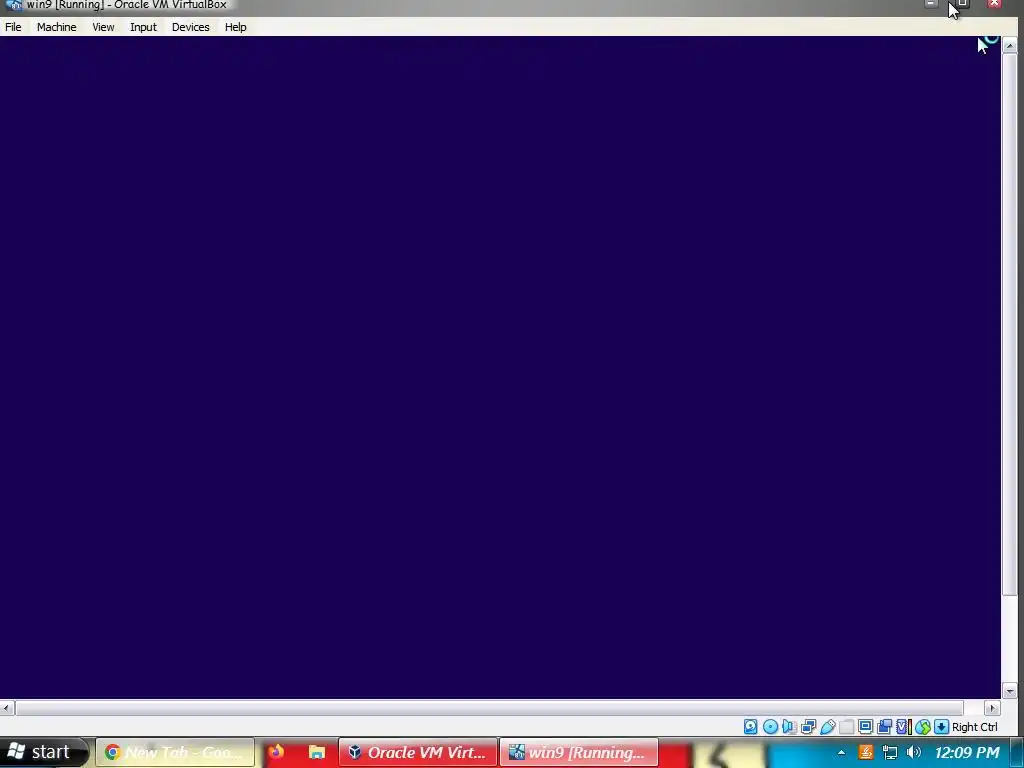Open the Machine menu

pyautogui.click(x=56, y=27)
